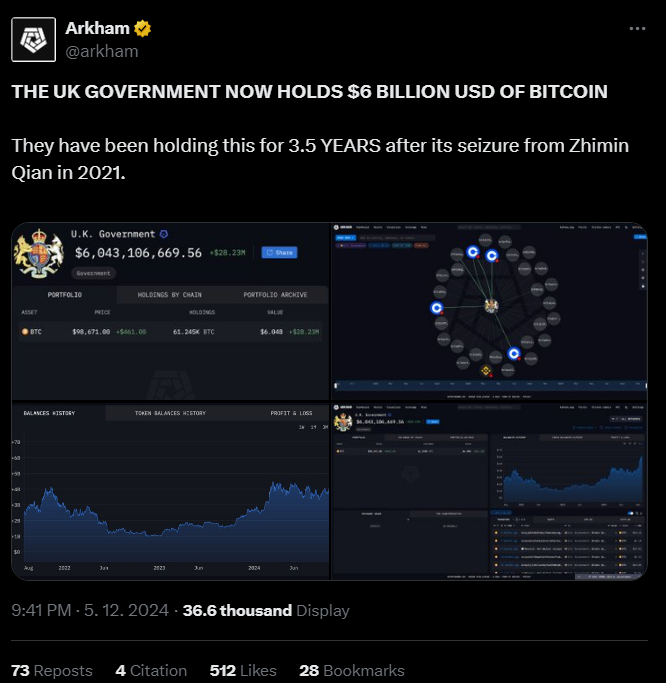Switch to the Portfolio tab

tap(64, 295)
